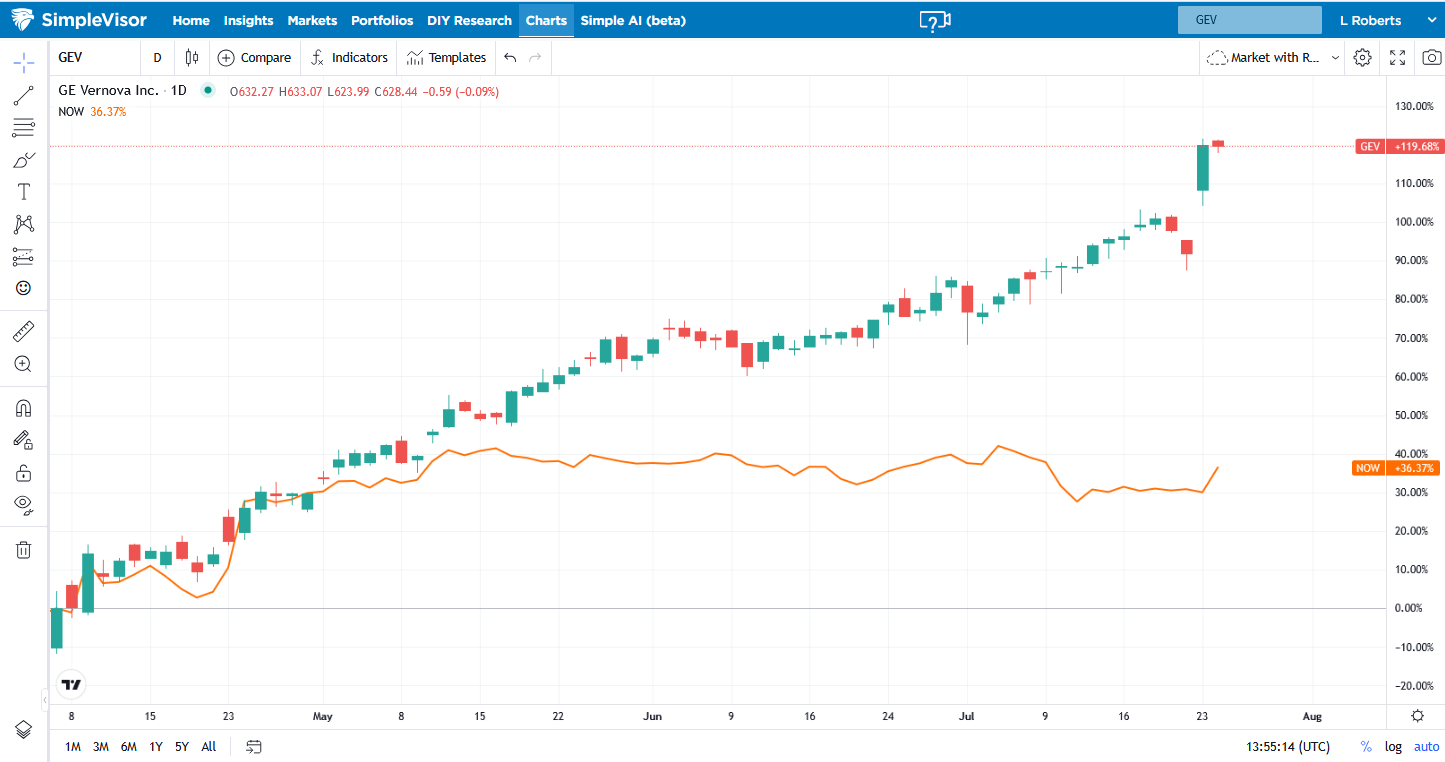Click the Compare symbol button
1445x762 pixels.
(x=255, y=58)
